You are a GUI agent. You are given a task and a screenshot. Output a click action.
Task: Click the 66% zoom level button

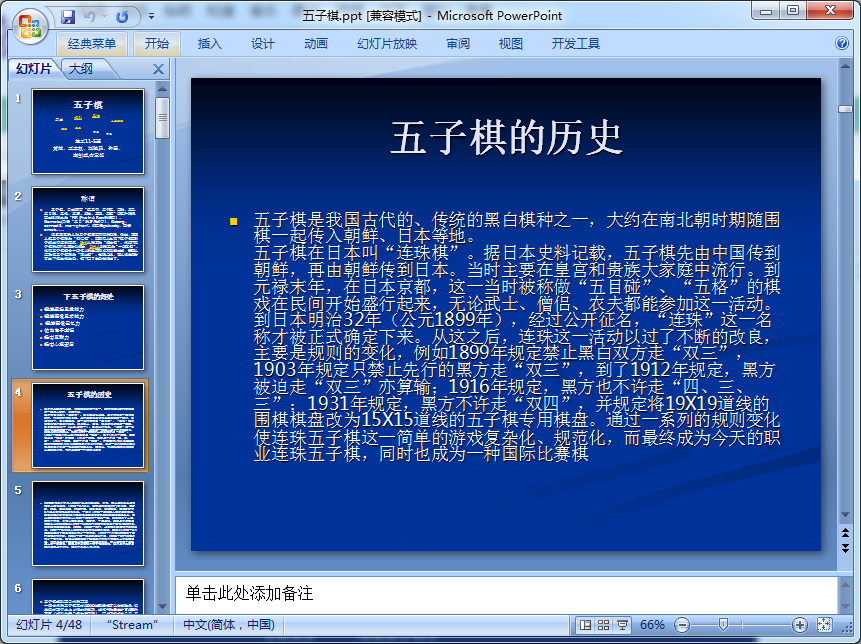652,625
